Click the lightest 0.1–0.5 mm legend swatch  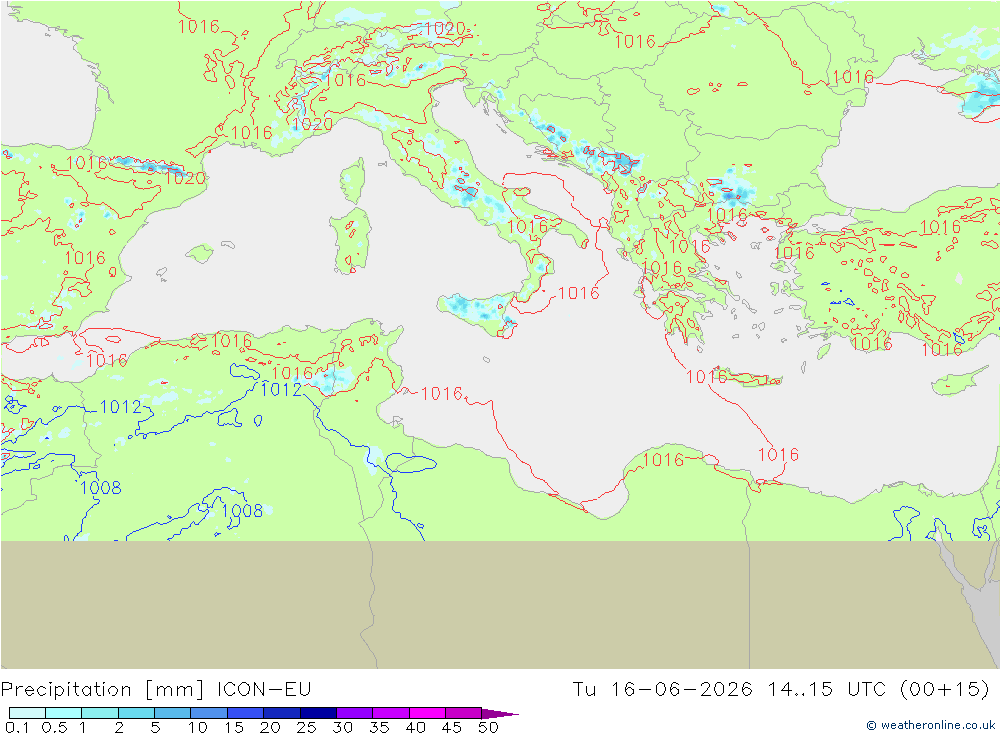tap(27, 713)
